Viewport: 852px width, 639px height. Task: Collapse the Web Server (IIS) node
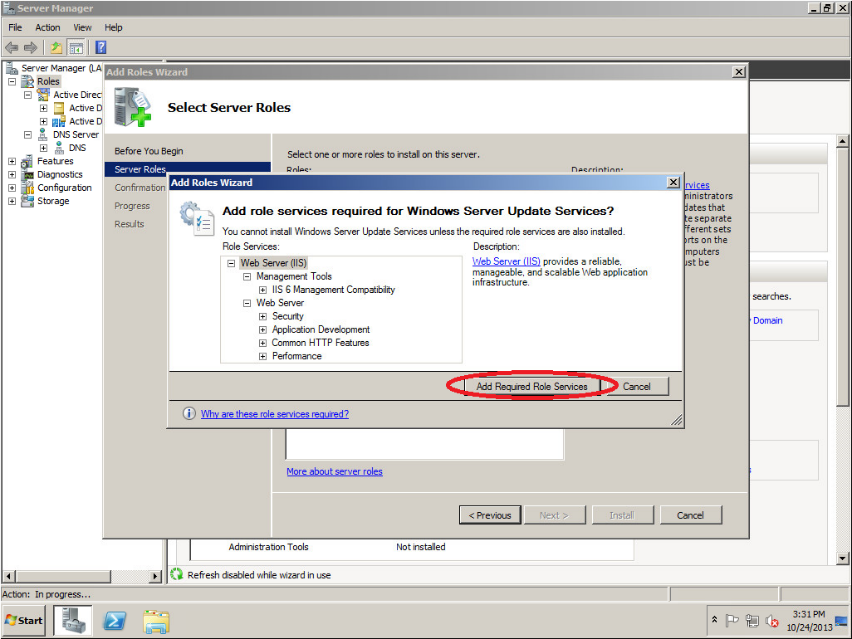click(x=231, y=263)
